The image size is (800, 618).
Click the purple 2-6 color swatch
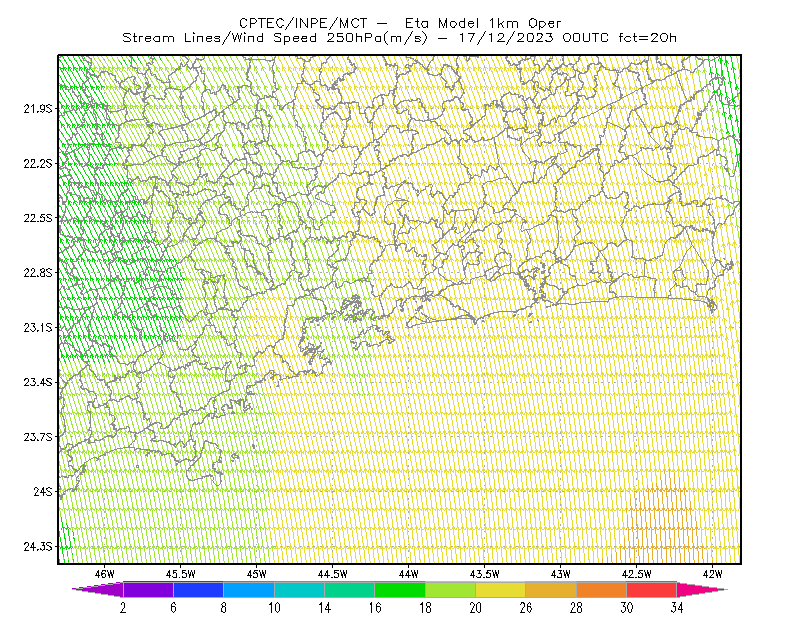pos(148,589)
